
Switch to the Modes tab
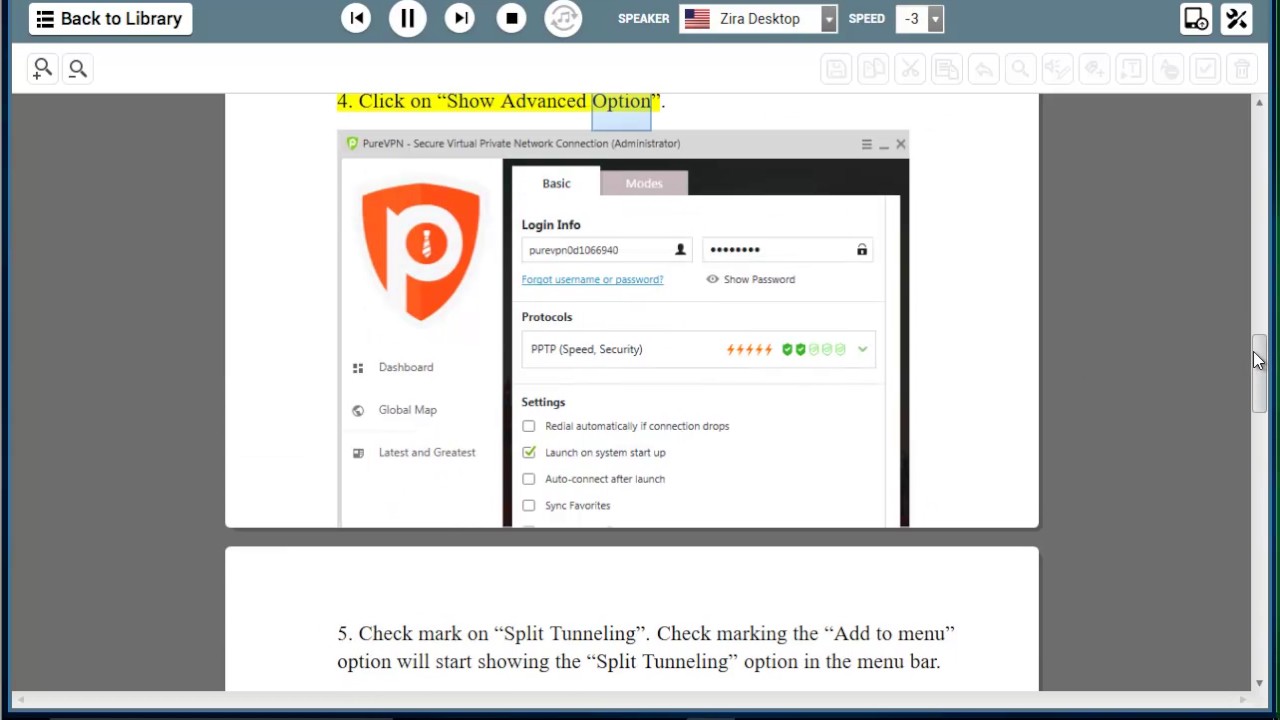(644, 183)
